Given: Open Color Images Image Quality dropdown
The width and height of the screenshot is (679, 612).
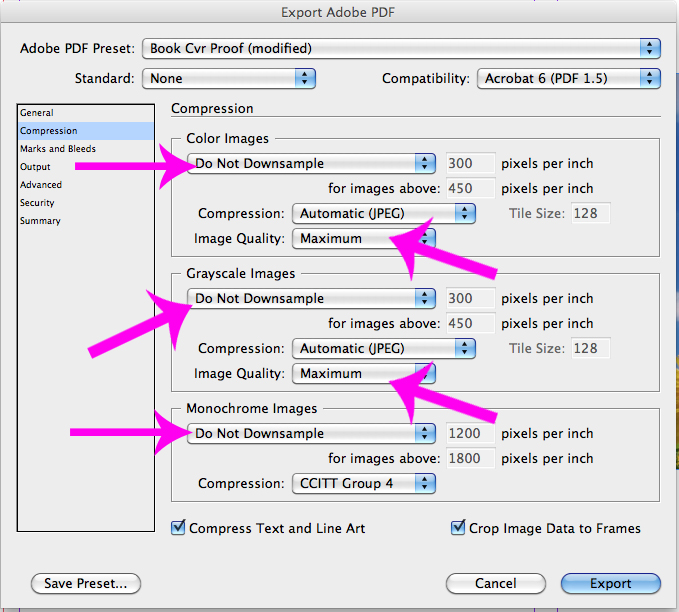Looking at the screenshot, I should click(364, 239).
